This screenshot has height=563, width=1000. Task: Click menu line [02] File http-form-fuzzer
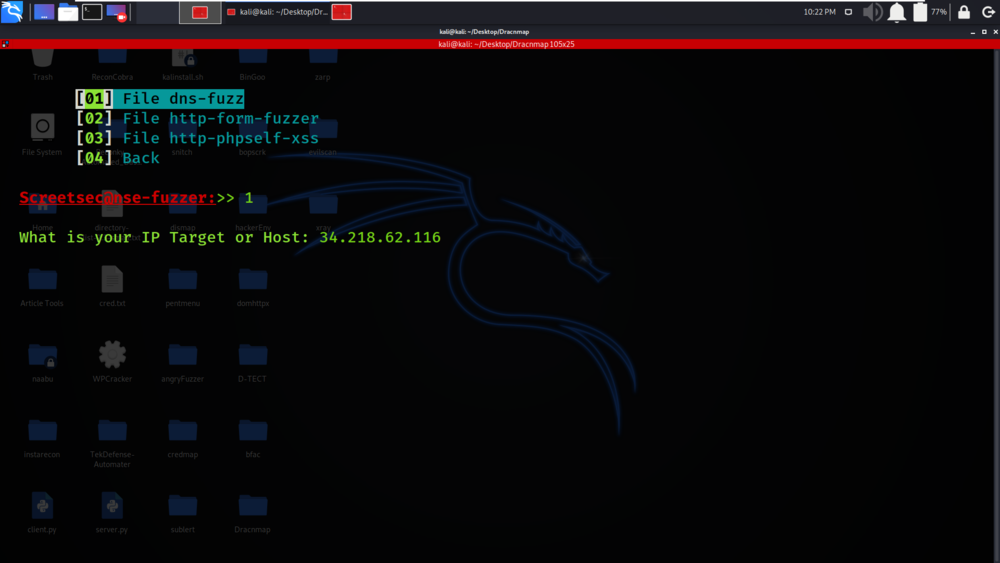pos(198,119)
